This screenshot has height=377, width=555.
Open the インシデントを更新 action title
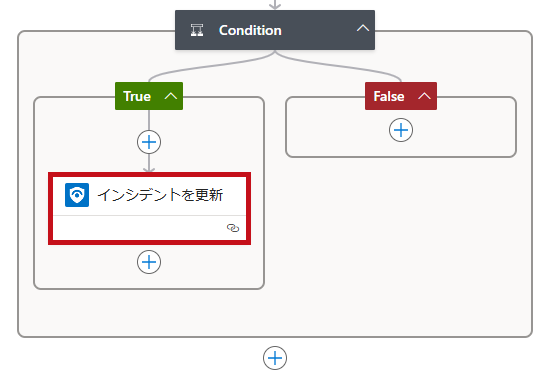click(160, 195)
